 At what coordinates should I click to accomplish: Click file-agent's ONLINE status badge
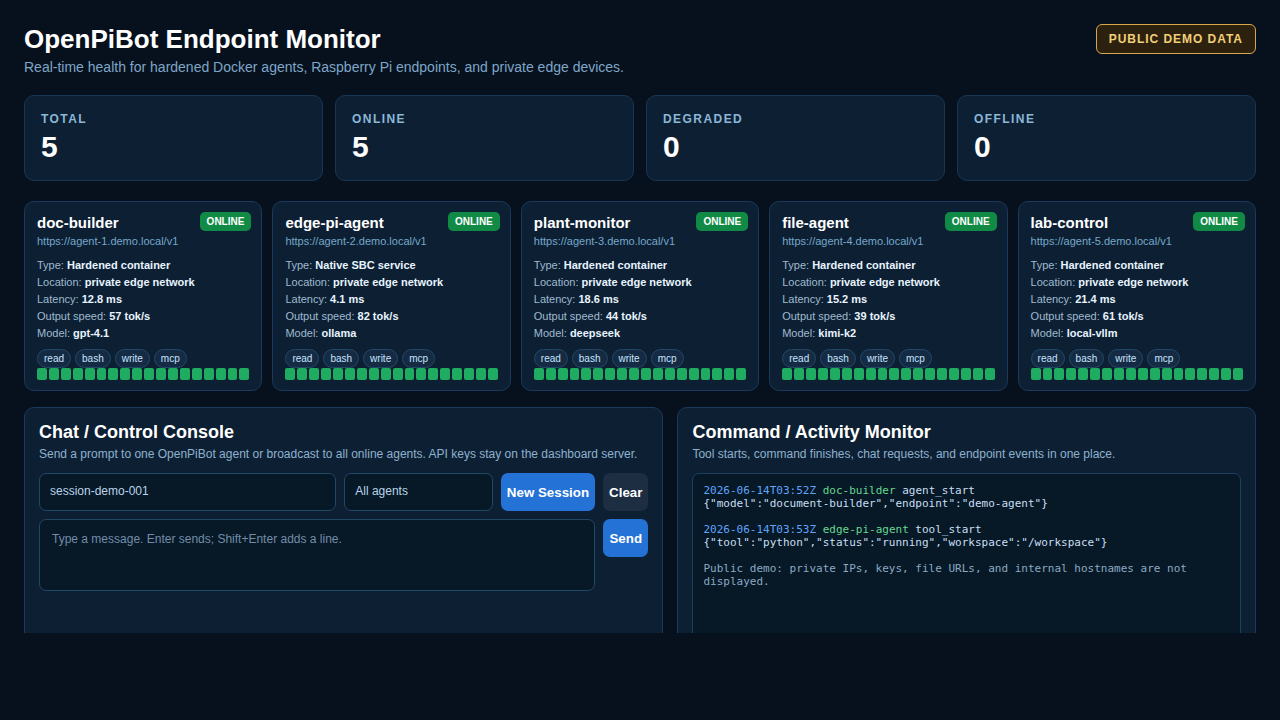(x=971, y=221)
